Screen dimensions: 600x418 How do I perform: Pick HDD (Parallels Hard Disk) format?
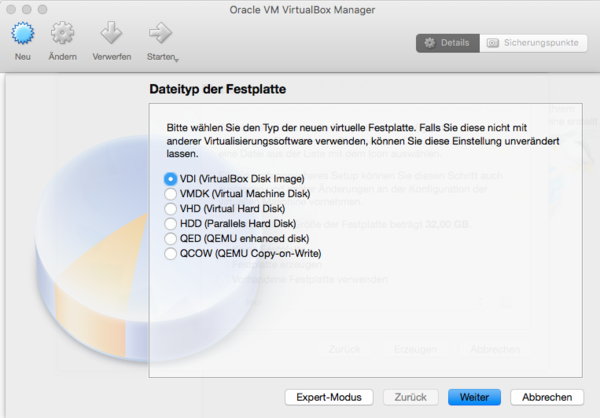click(x=171, y=223)
